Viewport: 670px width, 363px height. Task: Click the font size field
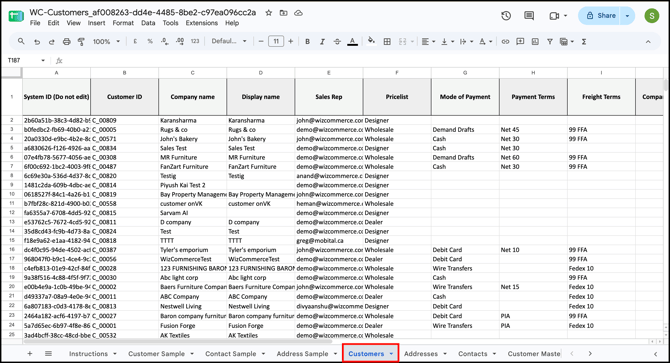point(276,41)
